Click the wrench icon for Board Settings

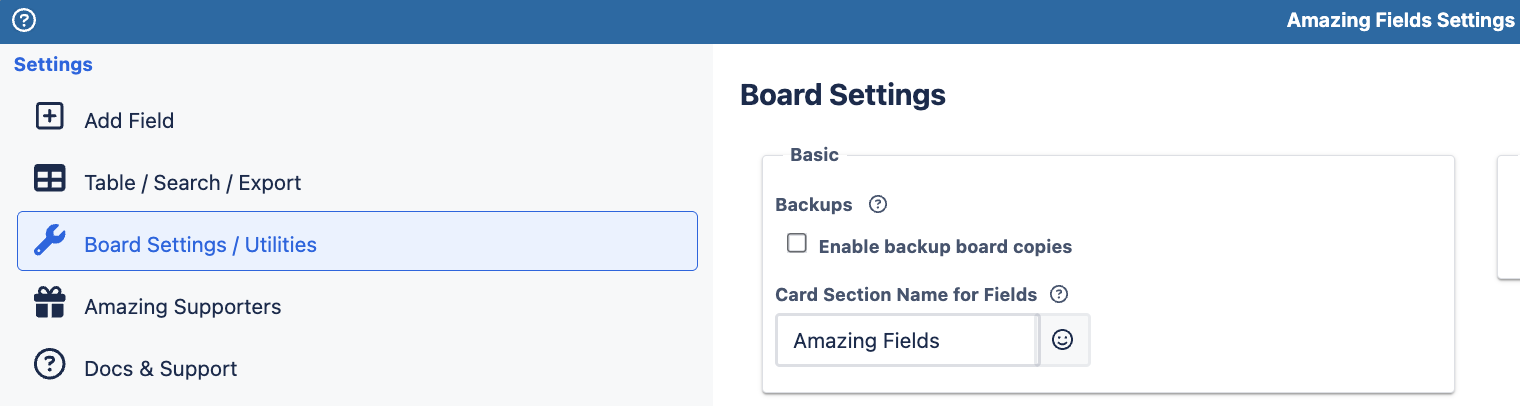click(x=49, y=241)
